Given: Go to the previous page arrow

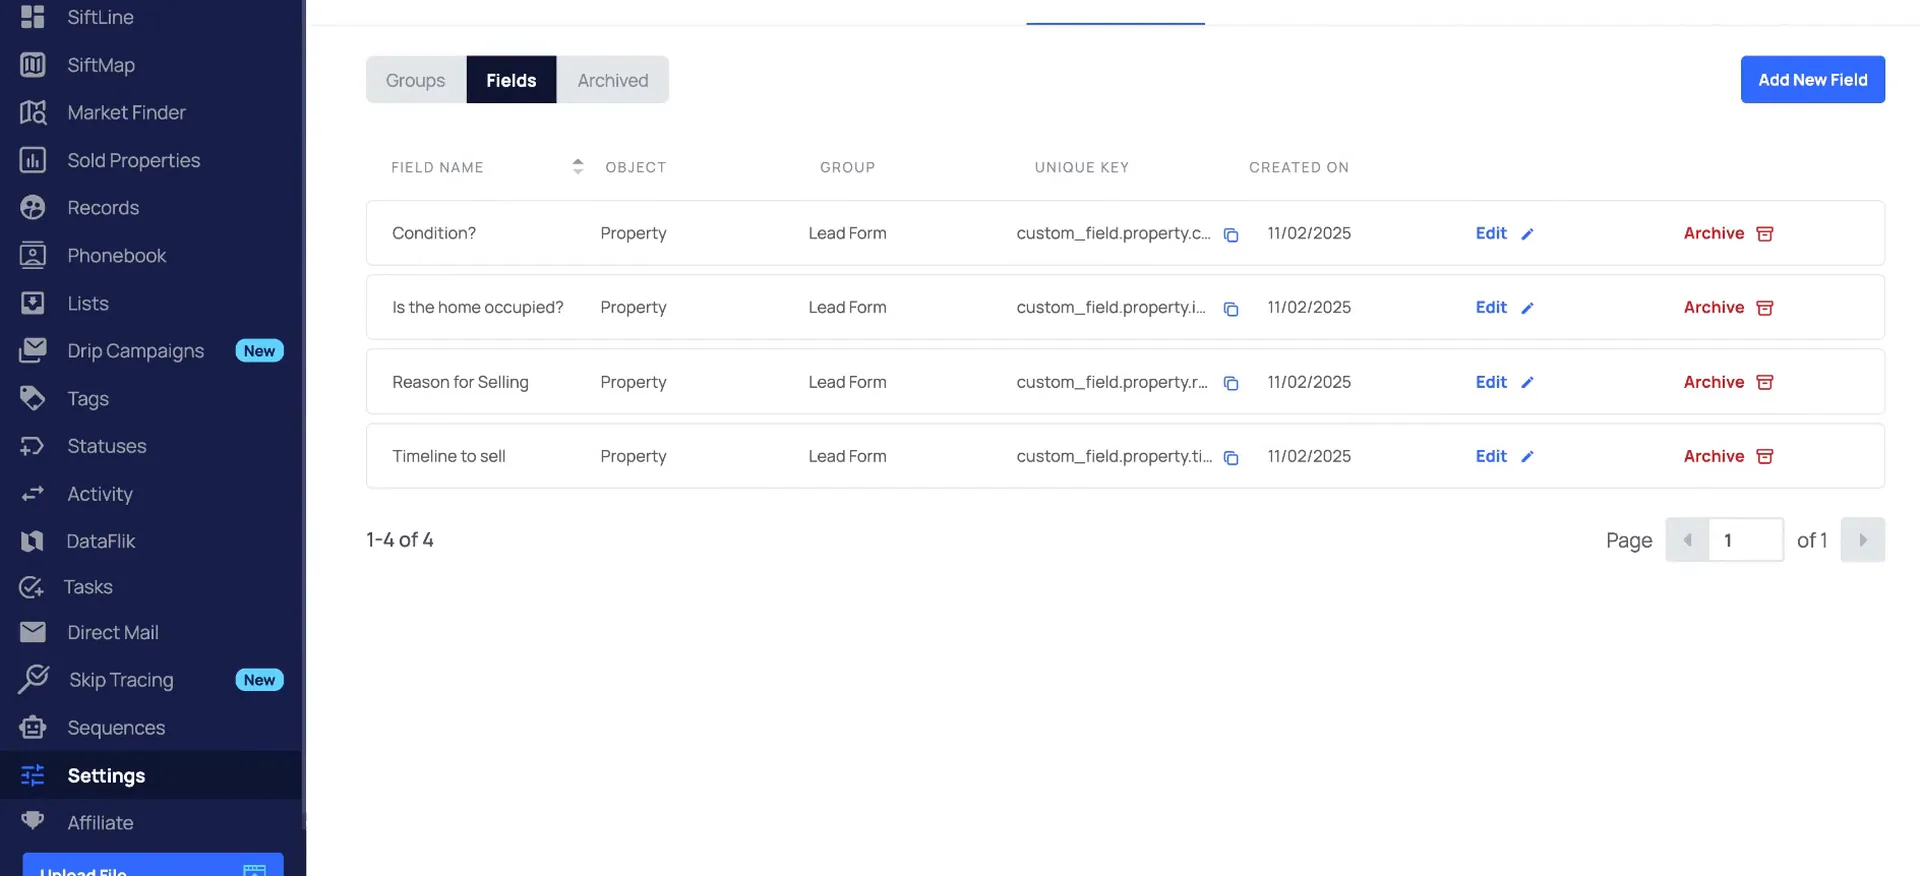Looking at the screenshot, I should (1687, 540).
